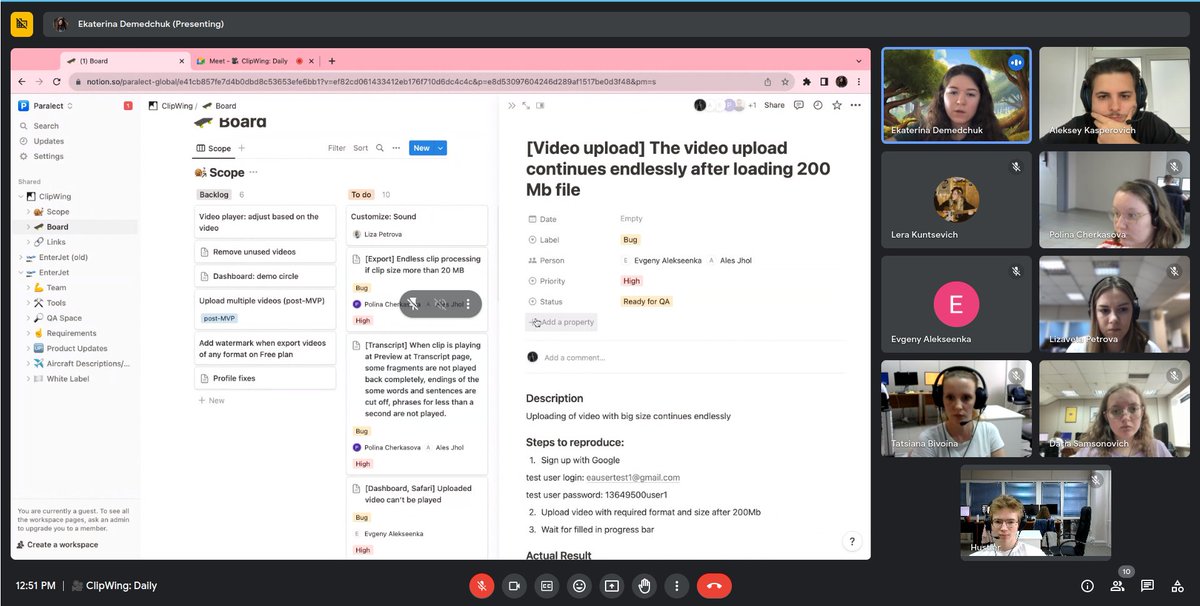Show the participants people icon
Image resolution: width=1200 pixels, height=606 pixels.
coord(1117,586)
